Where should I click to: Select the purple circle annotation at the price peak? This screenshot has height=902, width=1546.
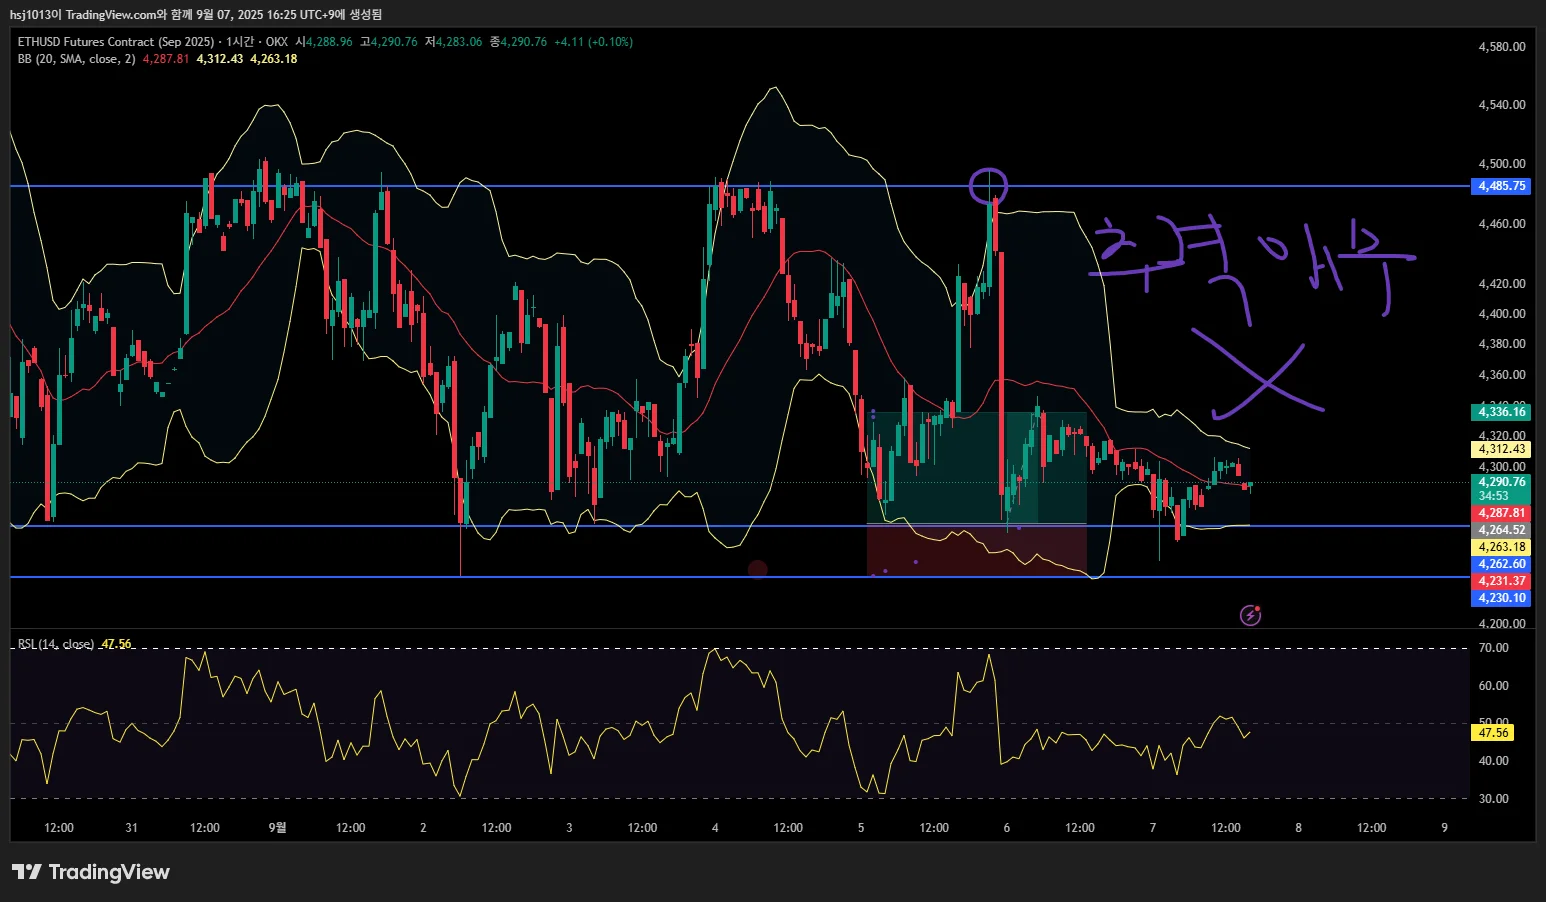coord(988,186)
